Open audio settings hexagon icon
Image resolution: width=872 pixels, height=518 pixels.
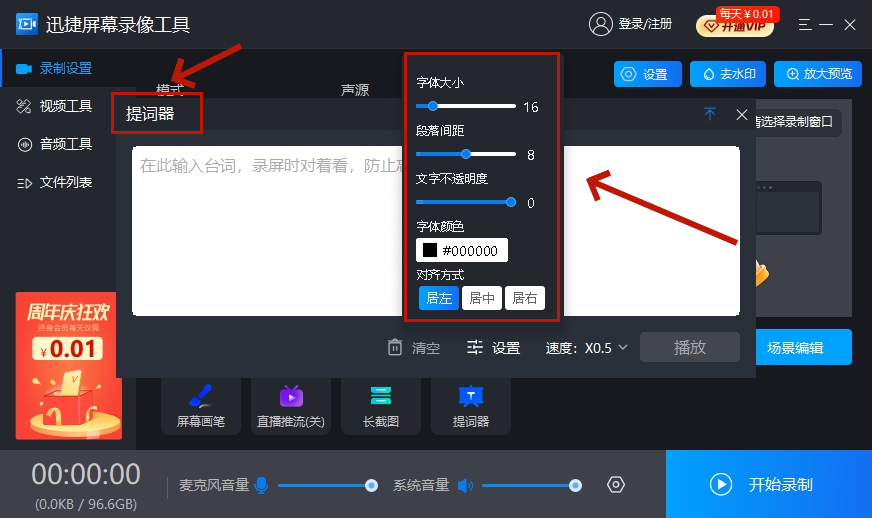pyautogui.click(x=616, y=485)
